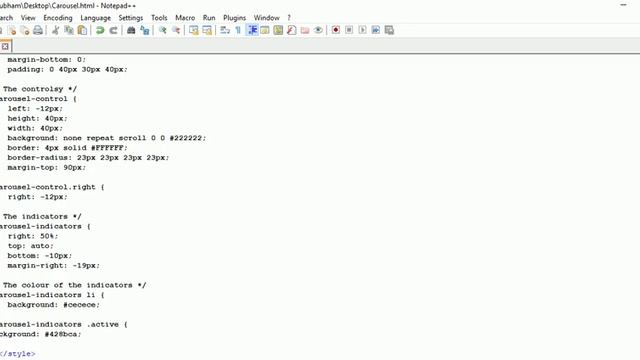Click the closing '</style>' tag
The image size is (640, 360).
click(18, 353)
